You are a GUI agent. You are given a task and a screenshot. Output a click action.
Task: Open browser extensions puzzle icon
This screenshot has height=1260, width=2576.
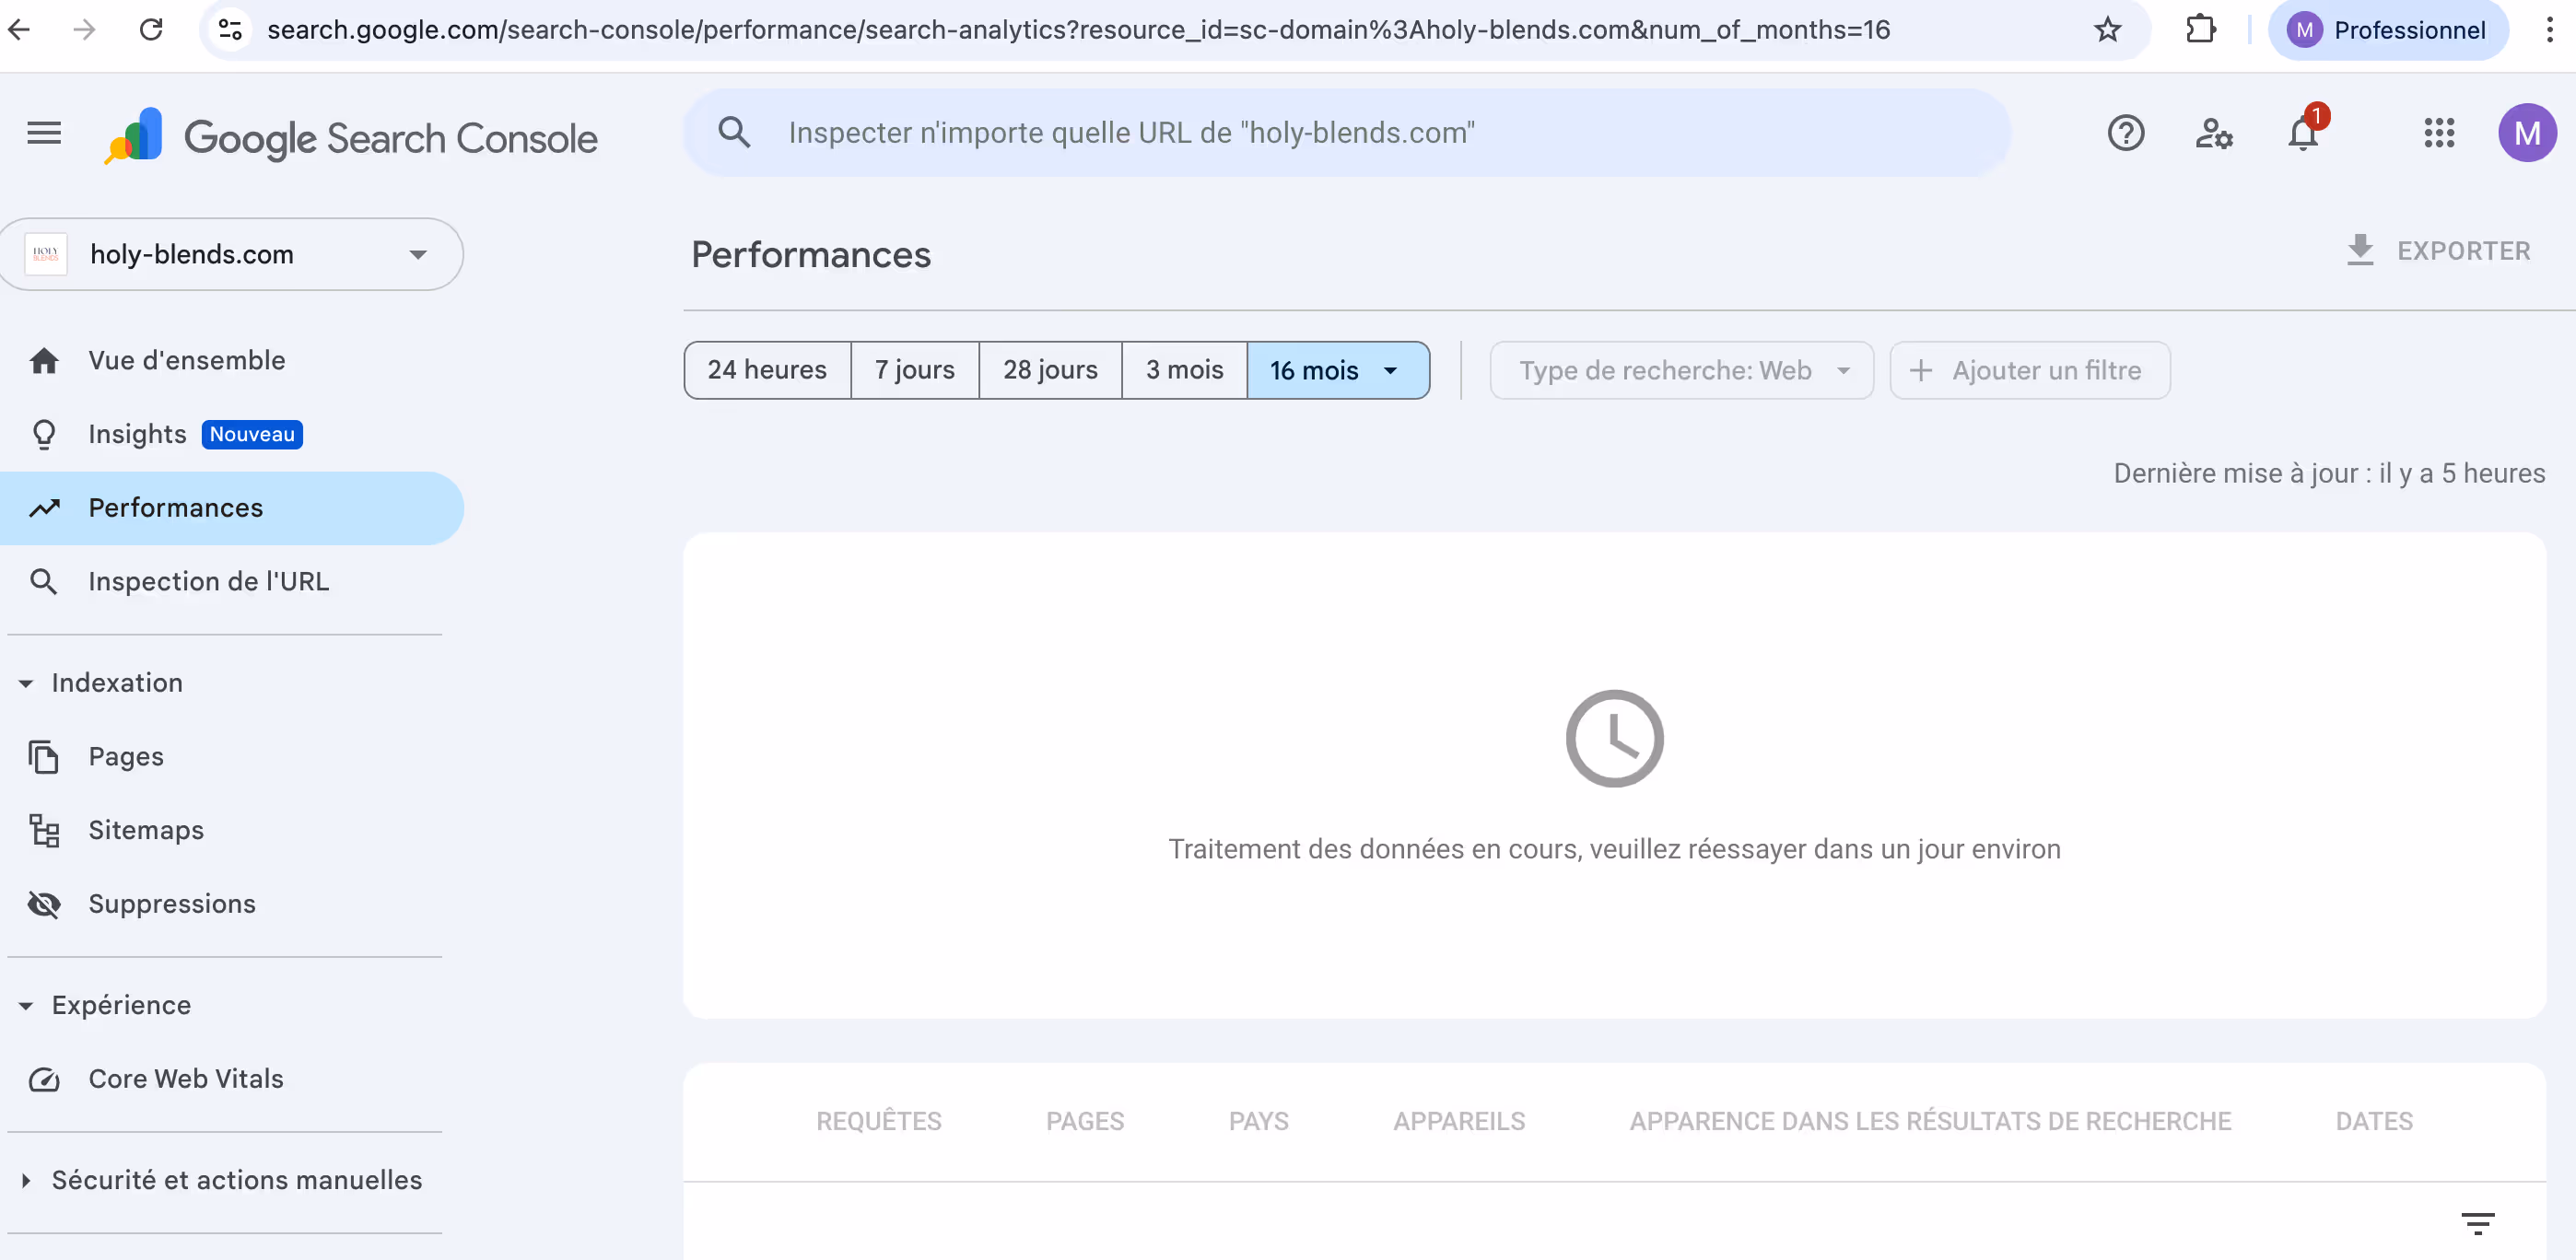click(x=2200, y=30)
